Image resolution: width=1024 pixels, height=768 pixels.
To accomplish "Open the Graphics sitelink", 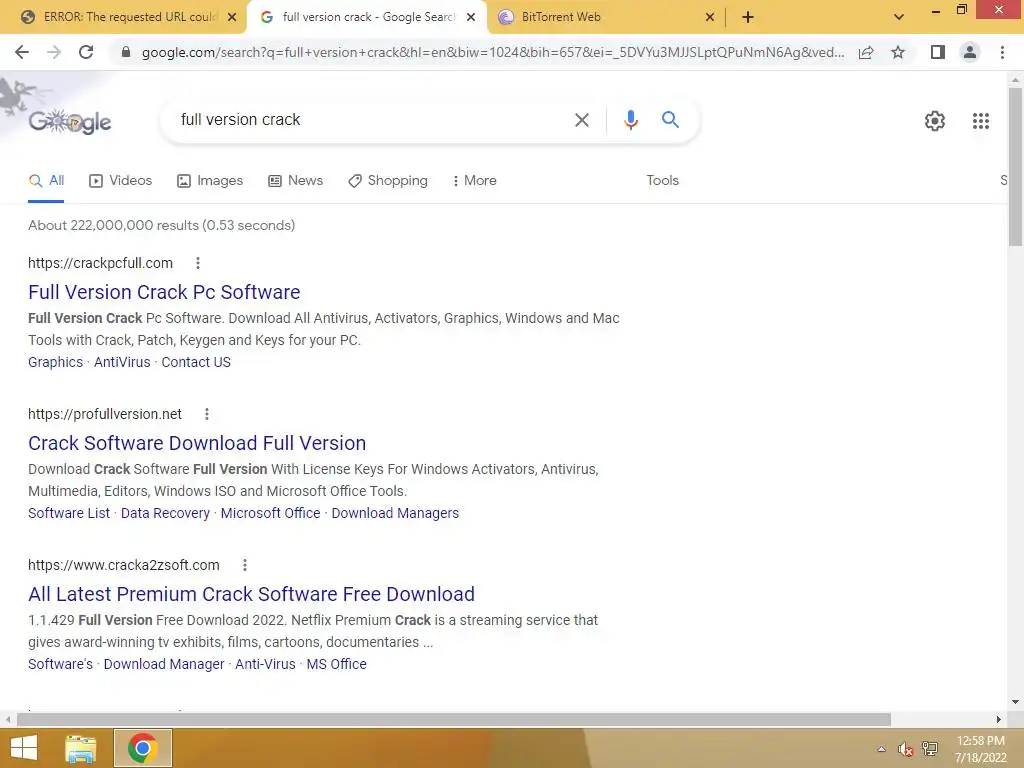I will (56, 362).
